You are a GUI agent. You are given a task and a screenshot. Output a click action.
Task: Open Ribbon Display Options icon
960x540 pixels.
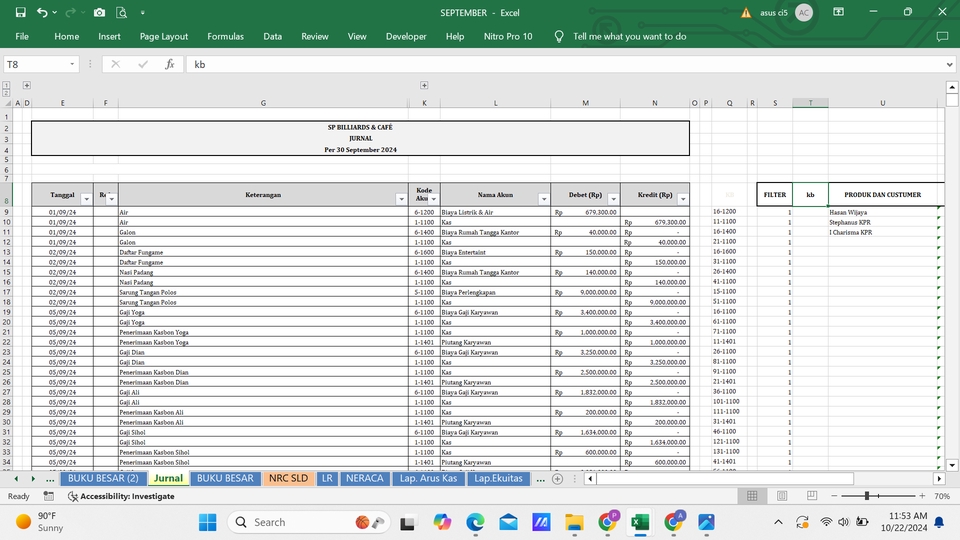839,12
